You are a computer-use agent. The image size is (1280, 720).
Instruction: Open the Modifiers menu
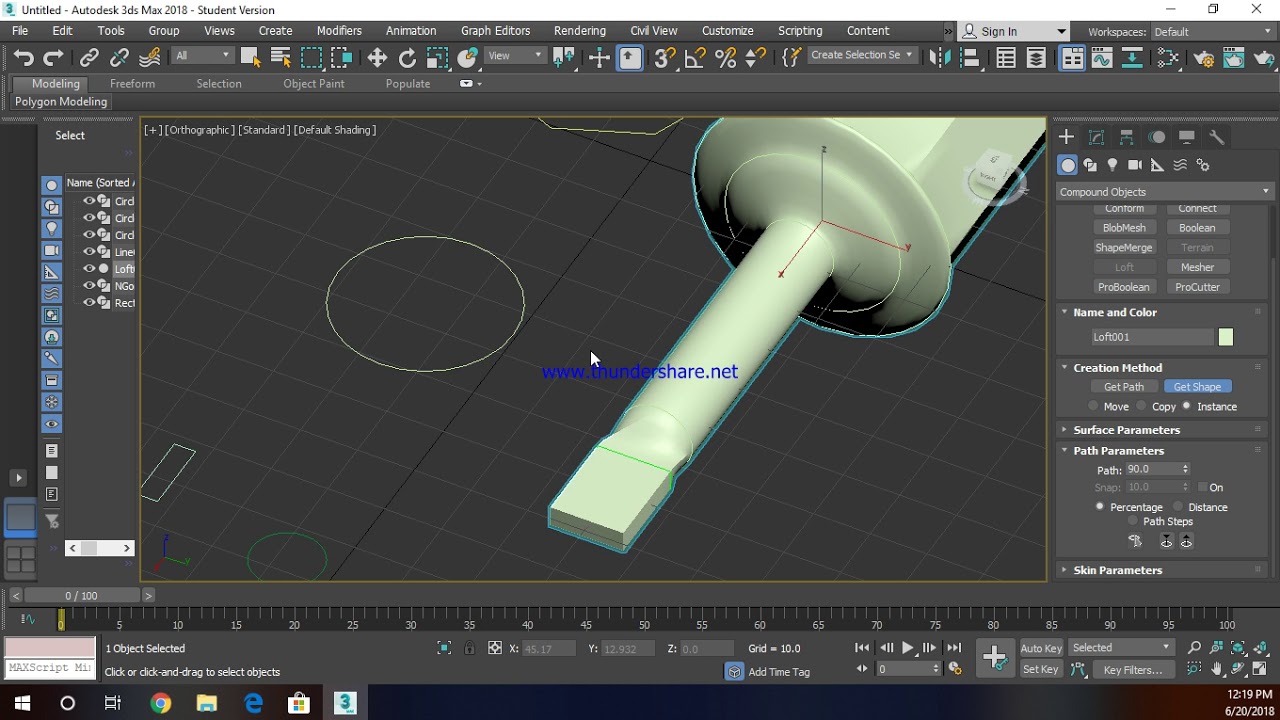tap(339, 31)
